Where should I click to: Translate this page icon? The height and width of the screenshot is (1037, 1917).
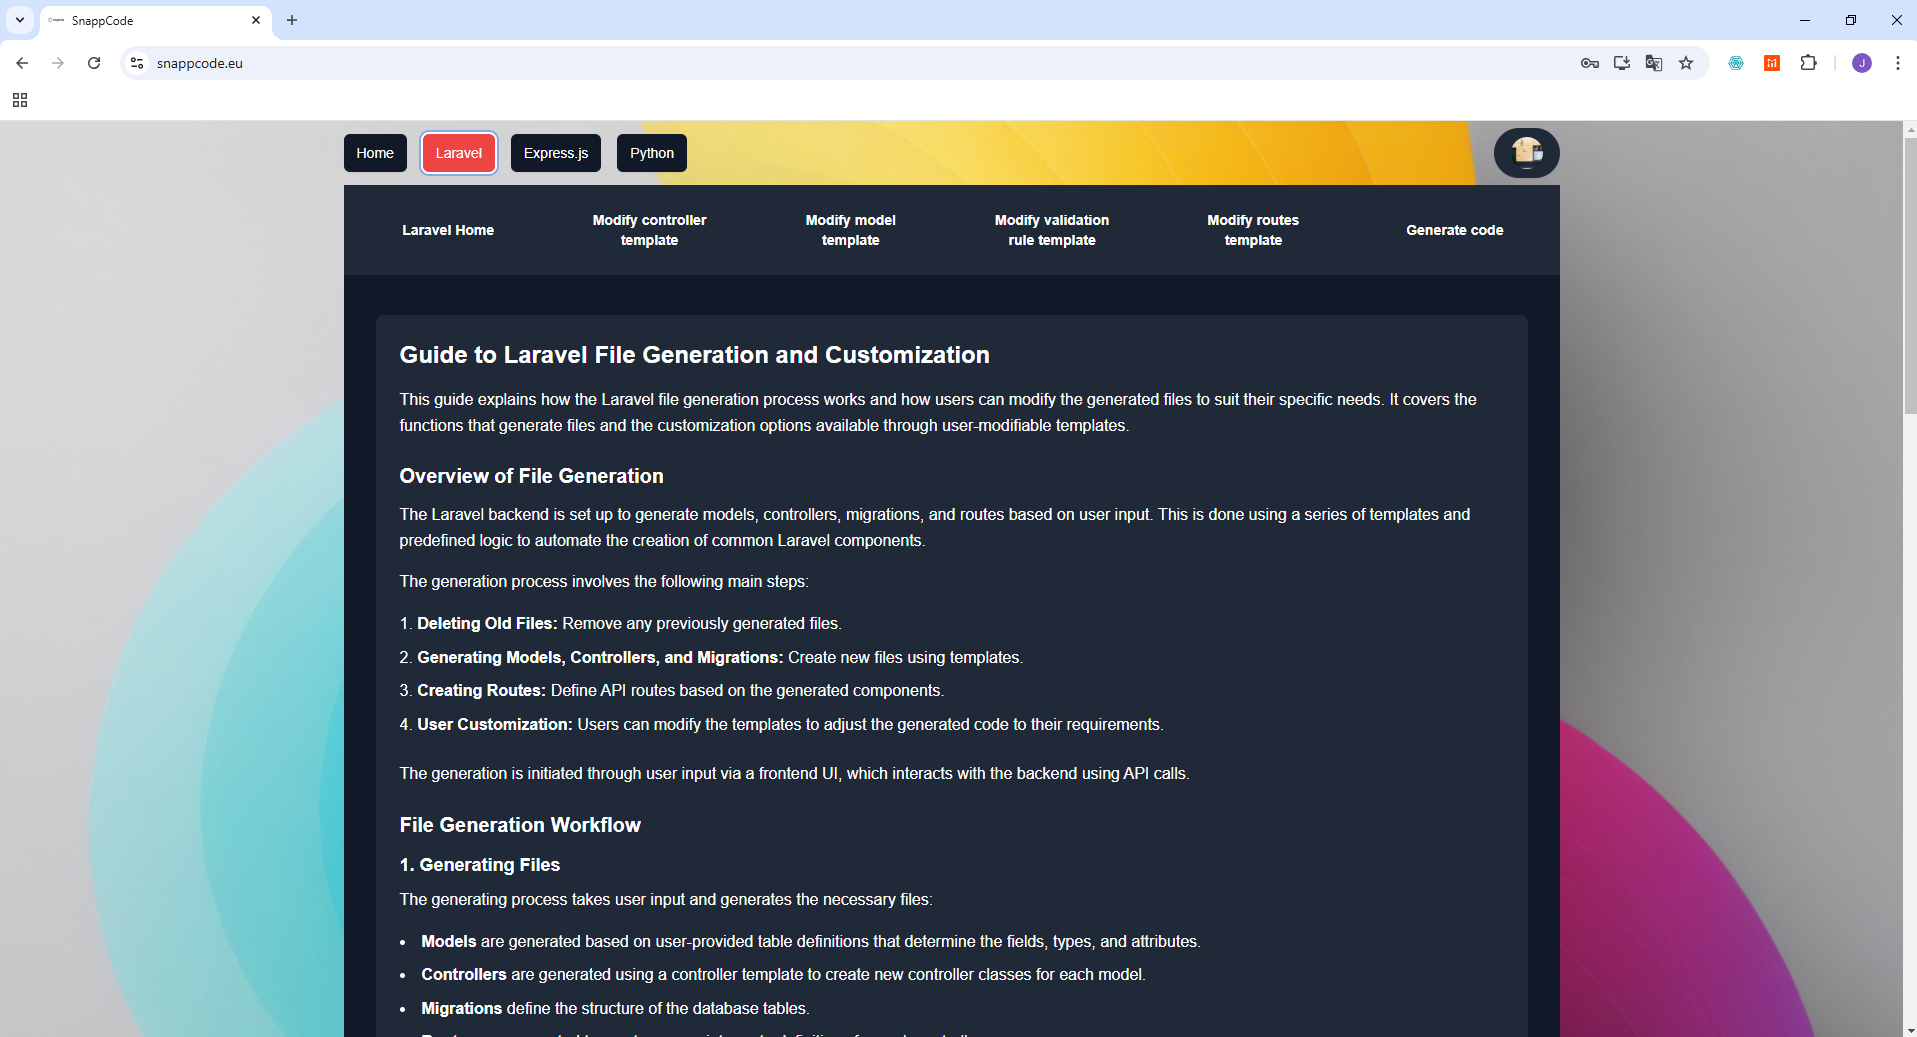[1654, 63]
